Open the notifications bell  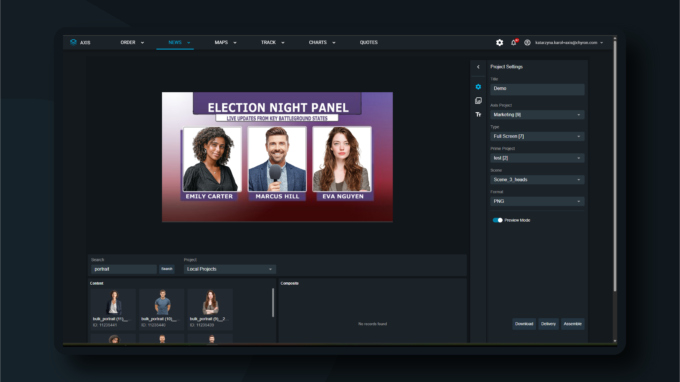click(514, 42)
